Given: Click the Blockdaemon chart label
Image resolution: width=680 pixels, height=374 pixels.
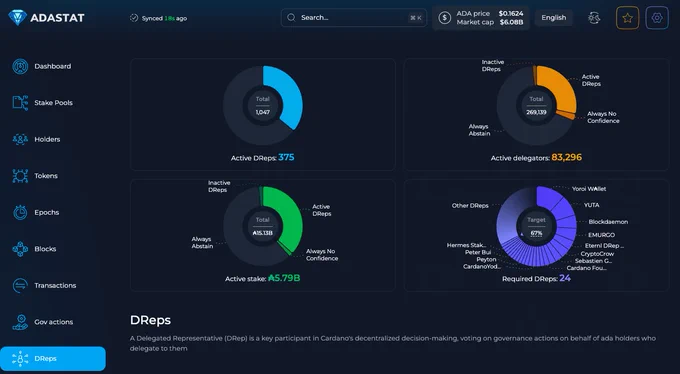Looking at the screenshot, I should (x=608, y=222).
